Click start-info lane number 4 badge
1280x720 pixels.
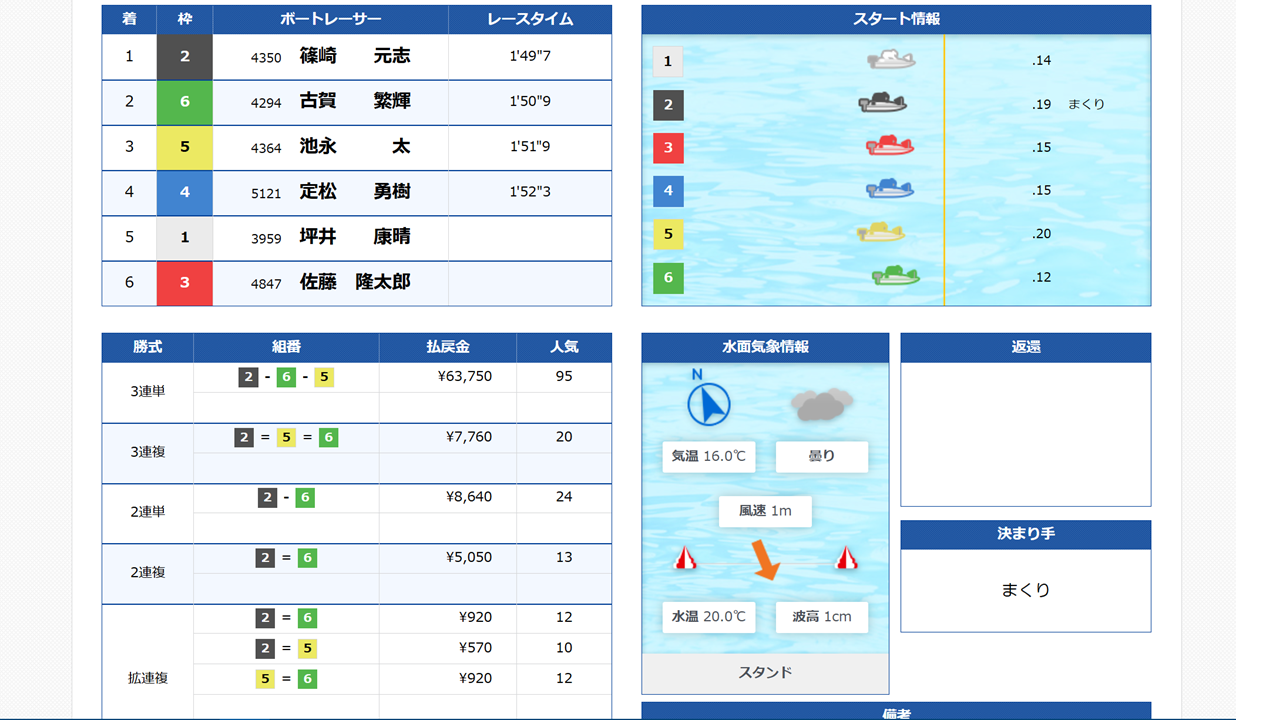pos(668,190)
